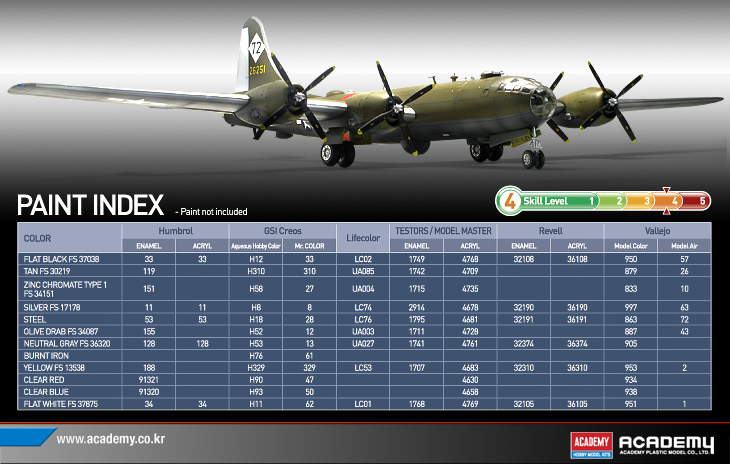The image size is (730, 464).
Task: Click the LC02 Lifecolor cell
Action: click(x=363, y=259)
